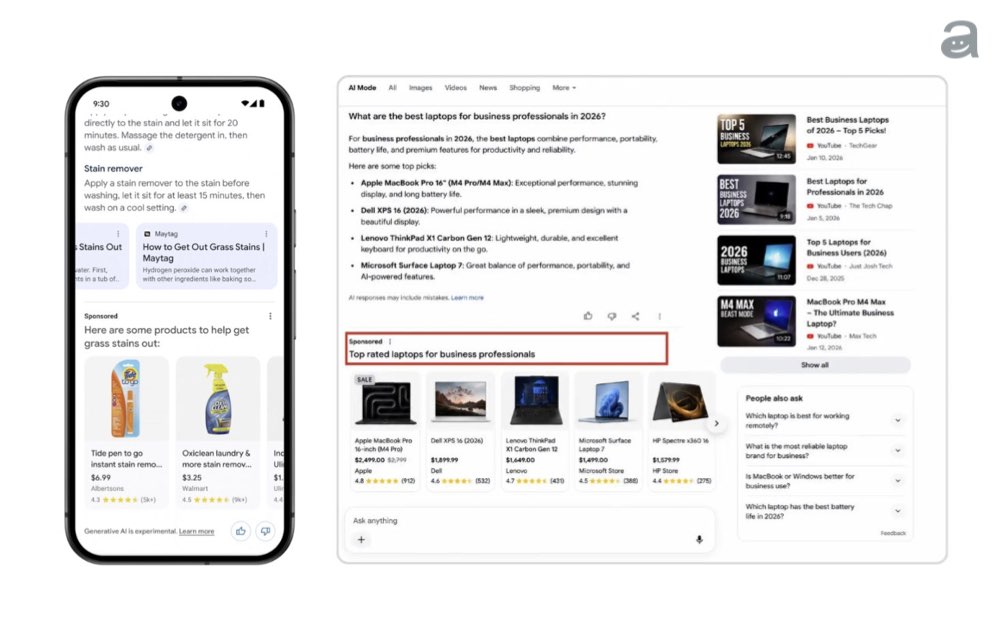
Task: Play the M4 Max Beast Mode video thumbnail
Action: (756, 321)
